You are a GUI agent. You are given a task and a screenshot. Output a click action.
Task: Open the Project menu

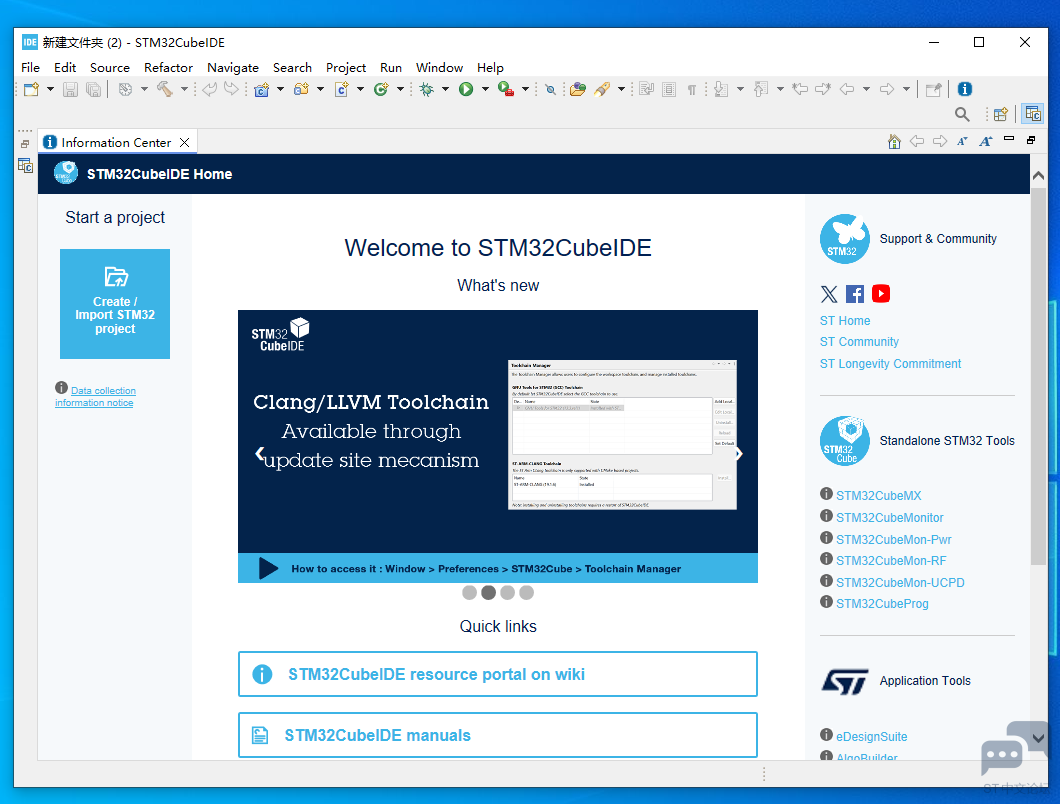346,67
